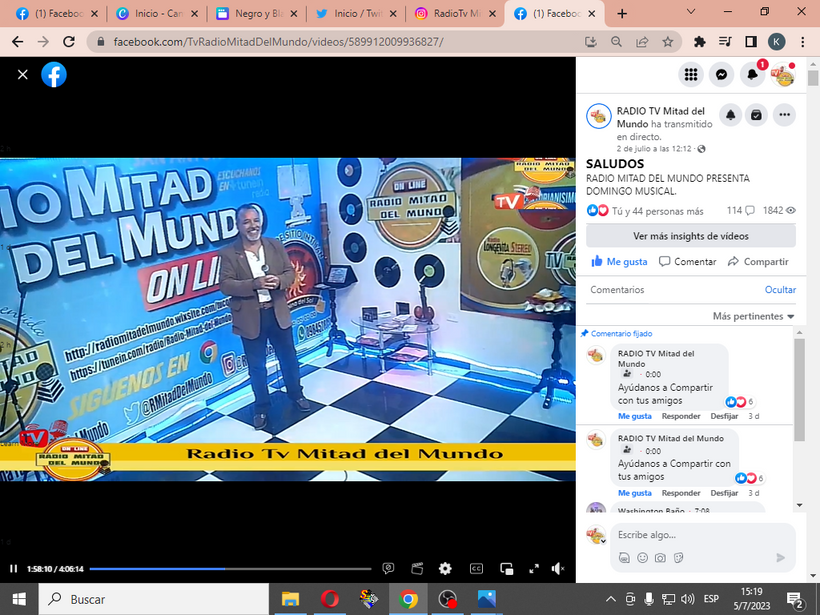Open the Windows Start menu
This screenshot has height=615, width=820.
pyautogui.click(x=19, y=599)
